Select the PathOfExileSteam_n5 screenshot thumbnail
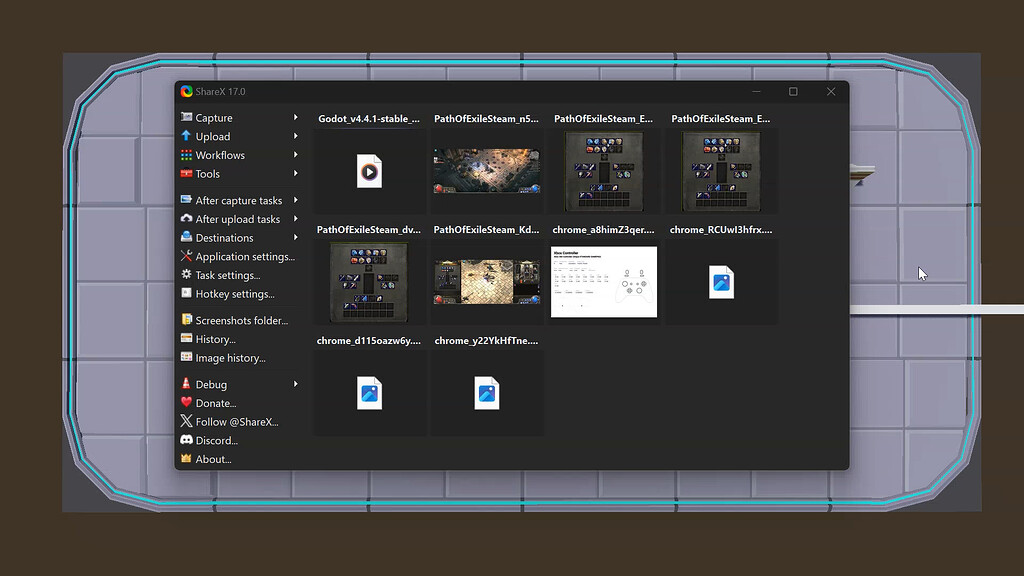 pyautogui.click(x=487, y=171)
